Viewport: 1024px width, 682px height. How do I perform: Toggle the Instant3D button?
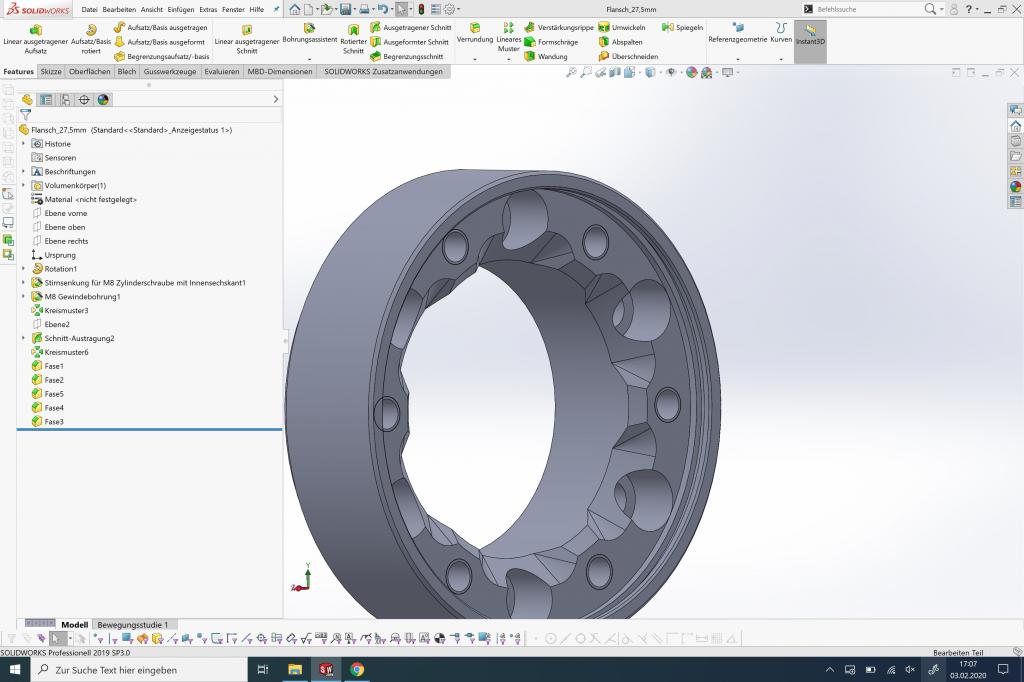pyautogui.click(x=810, y=36)
